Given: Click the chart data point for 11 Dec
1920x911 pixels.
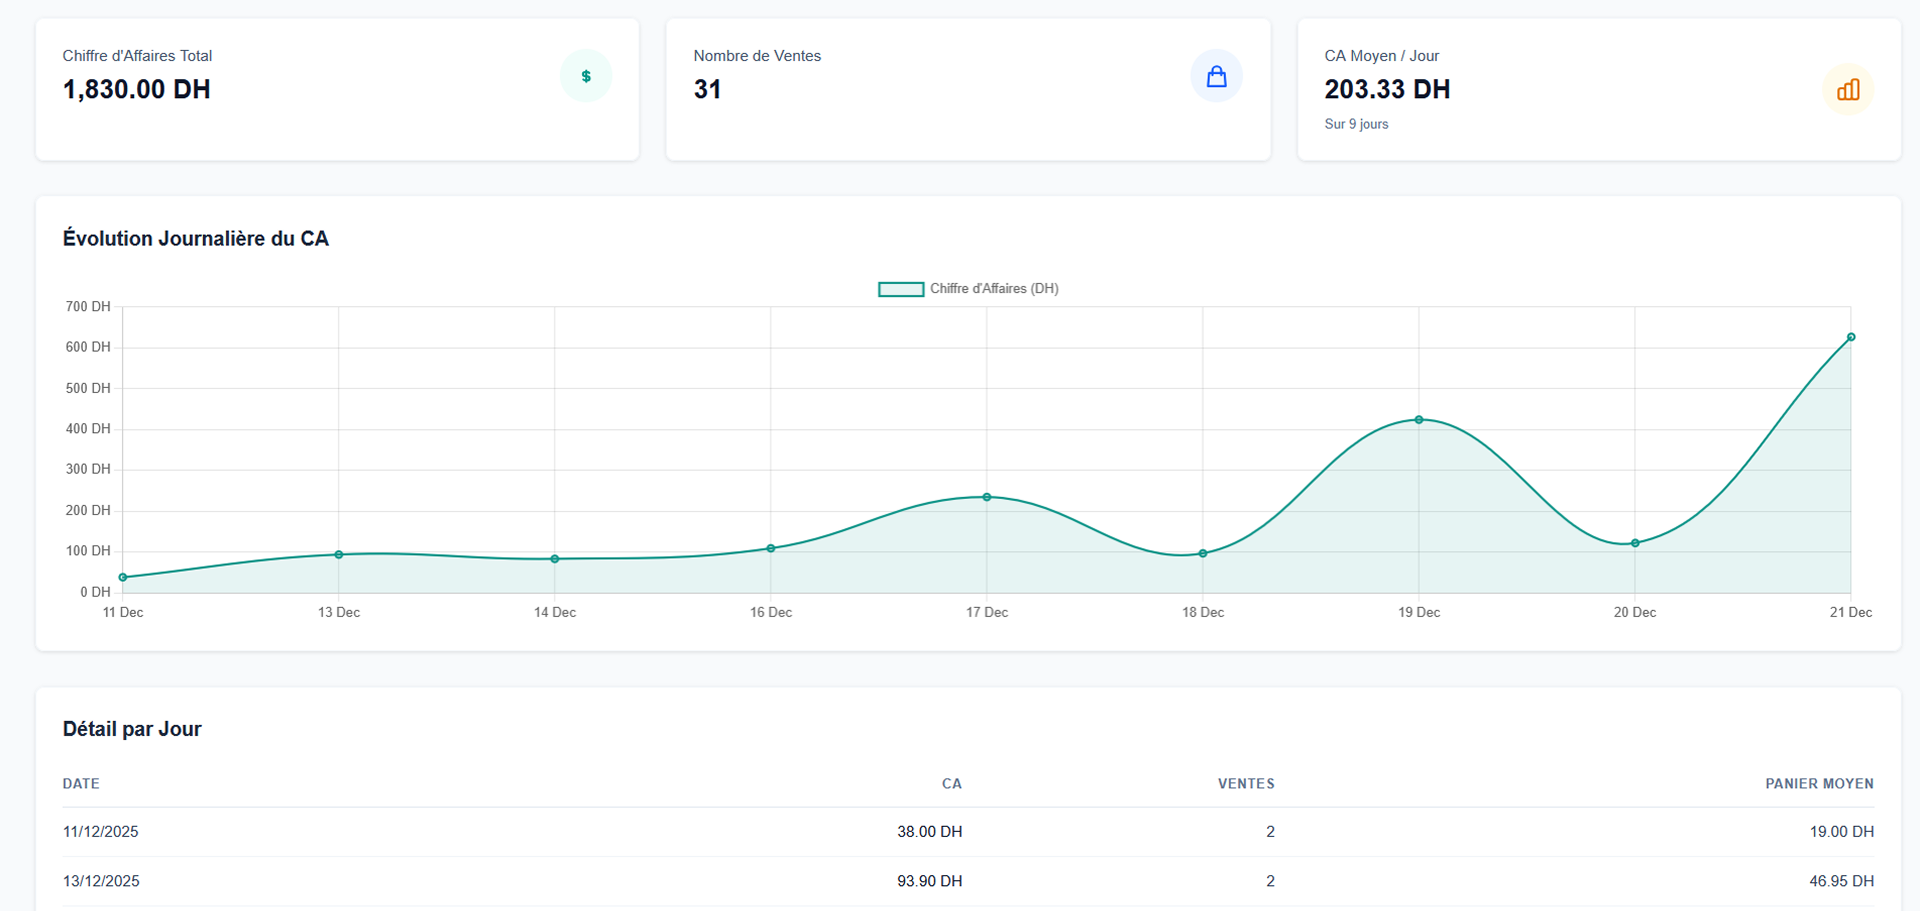Looking at the screenshot, I should coord(123,577).
